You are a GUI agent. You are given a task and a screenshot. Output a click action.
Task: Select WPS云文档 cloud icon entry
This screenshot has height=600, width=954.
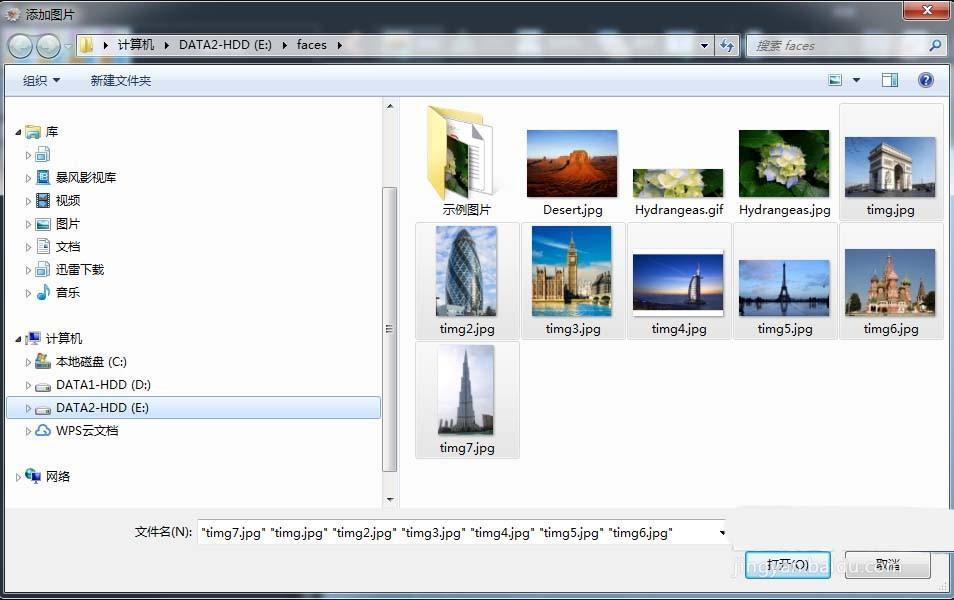(43, 431)
